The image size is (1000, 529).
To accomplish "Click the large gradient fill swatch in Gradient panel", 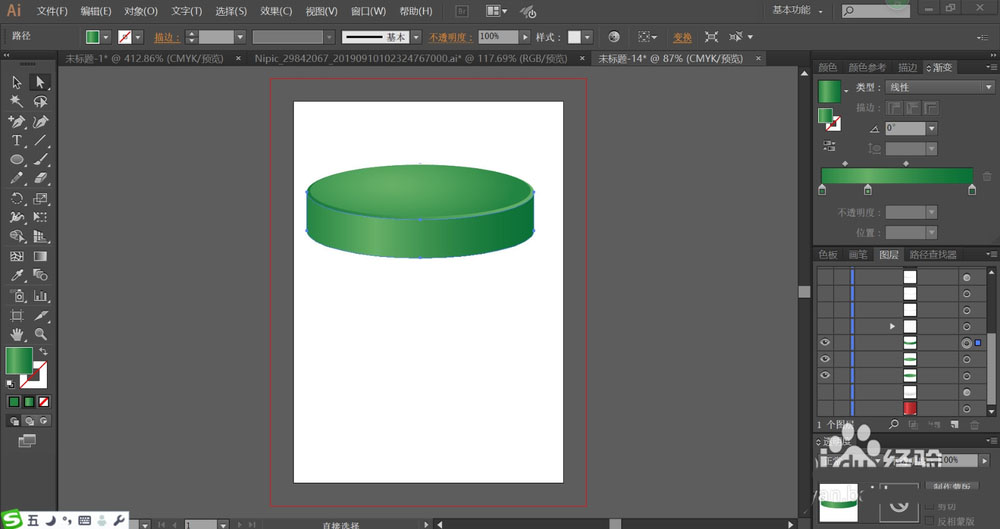I will (829, 91).
